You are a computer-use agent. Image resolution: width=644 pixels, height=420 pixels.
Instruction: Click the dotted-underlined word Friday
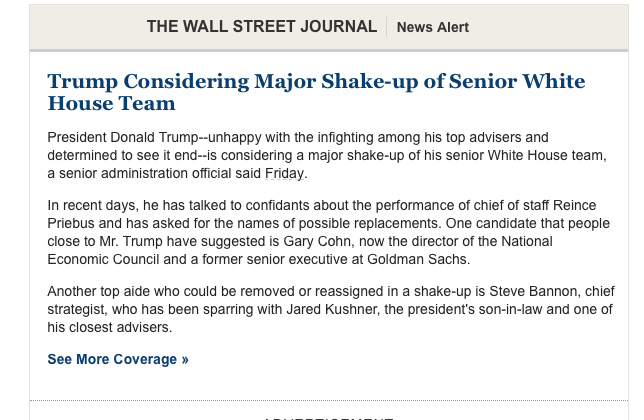click(284, 173)
